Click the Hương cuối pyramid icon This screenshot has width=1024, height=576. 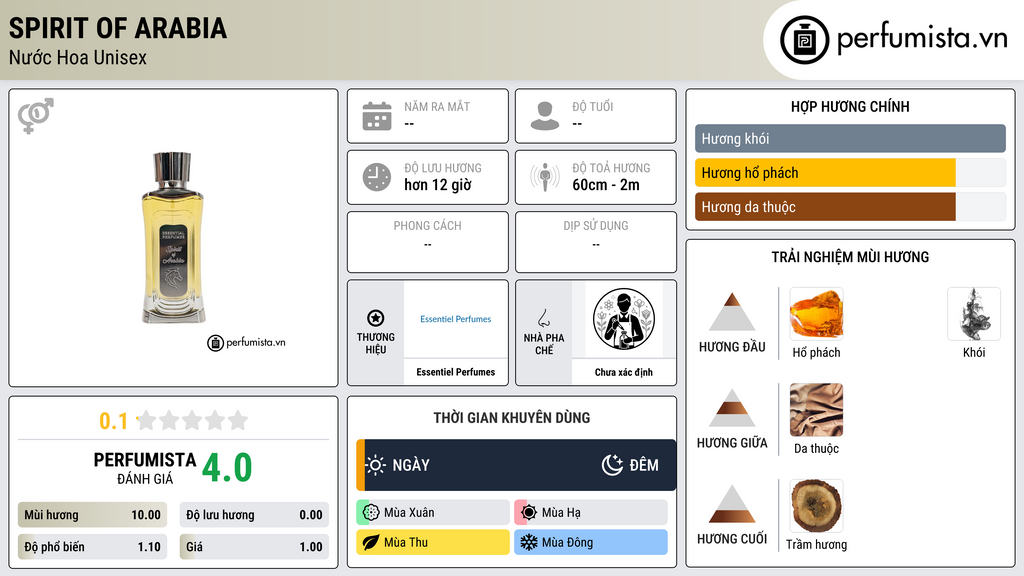731,504
